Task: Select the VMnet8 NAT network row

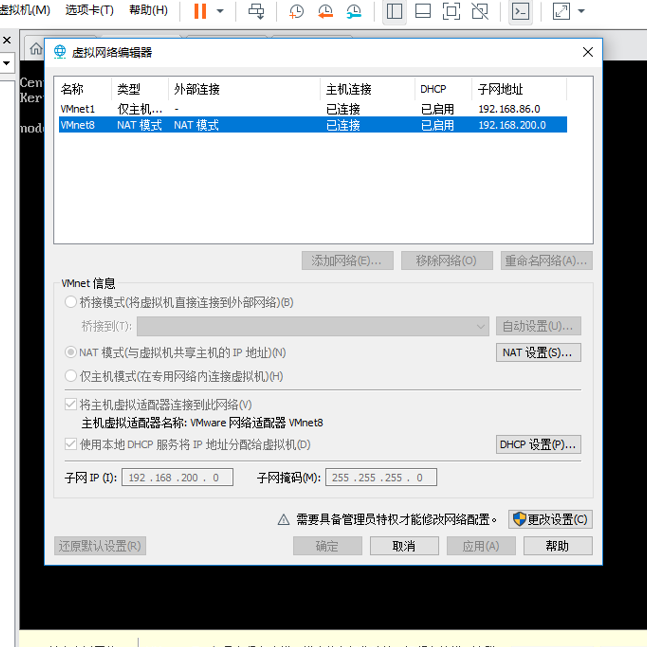Action: pos(313,125)
